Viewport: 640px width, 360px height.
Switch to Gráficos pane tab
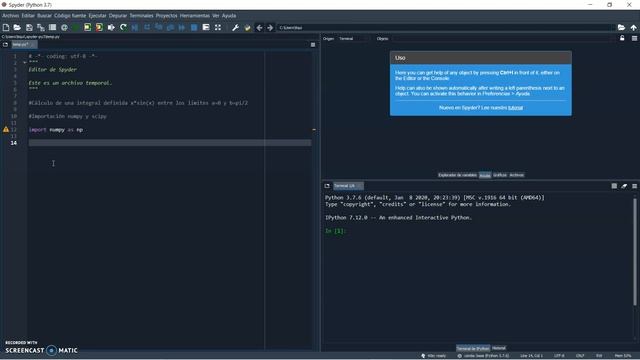(x=500, y=175)
